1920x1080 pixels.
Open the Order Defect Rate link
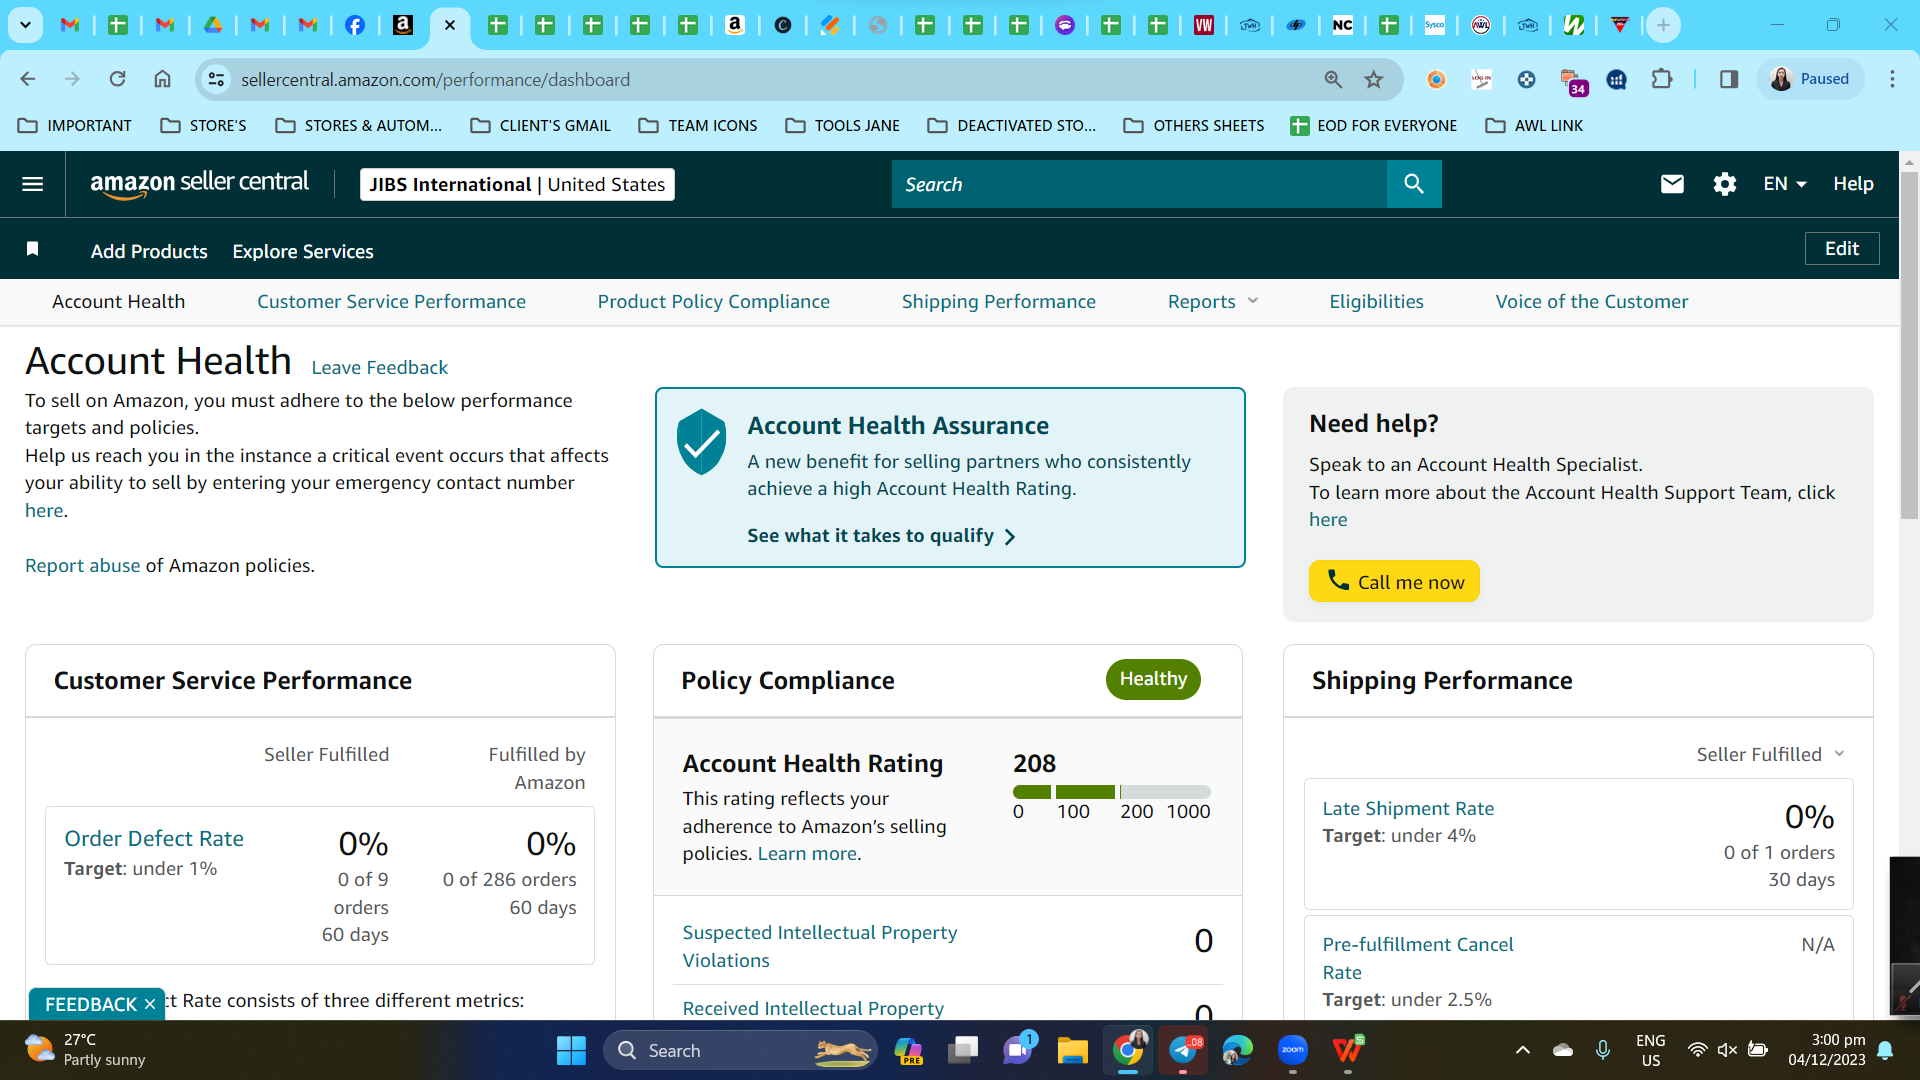(x=154, y=839)
